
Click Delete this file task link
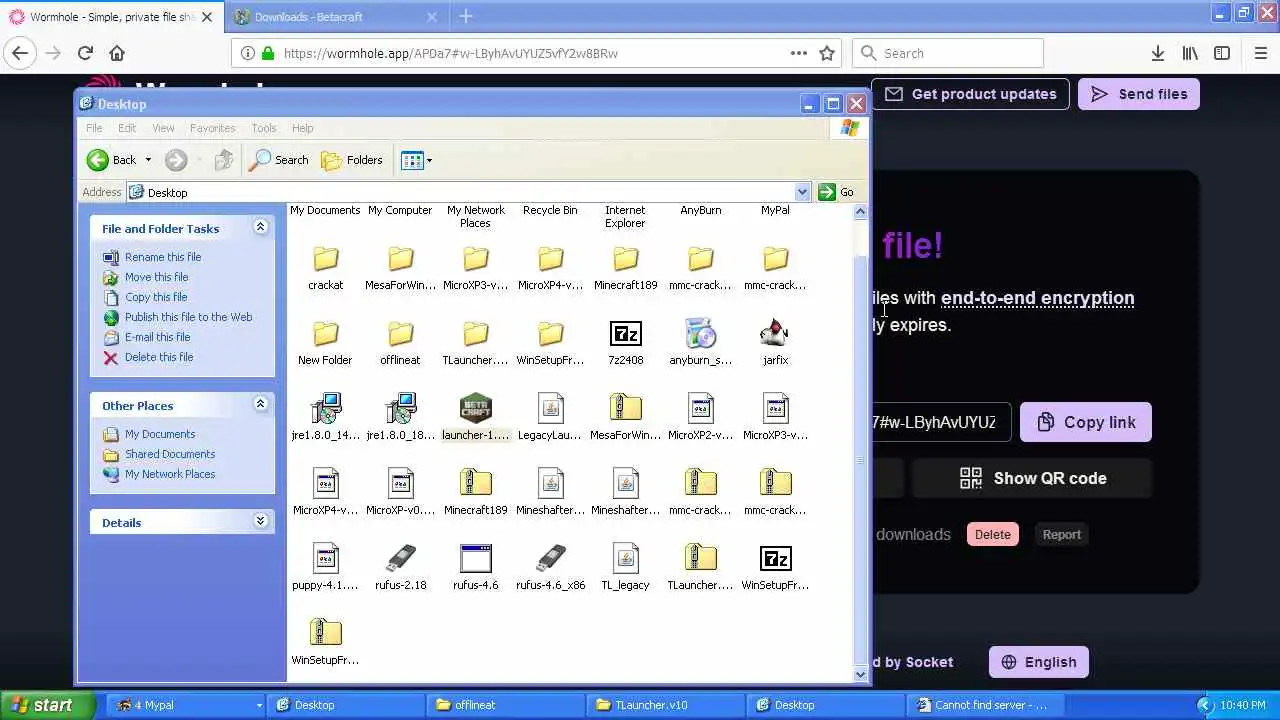[159, 357]
